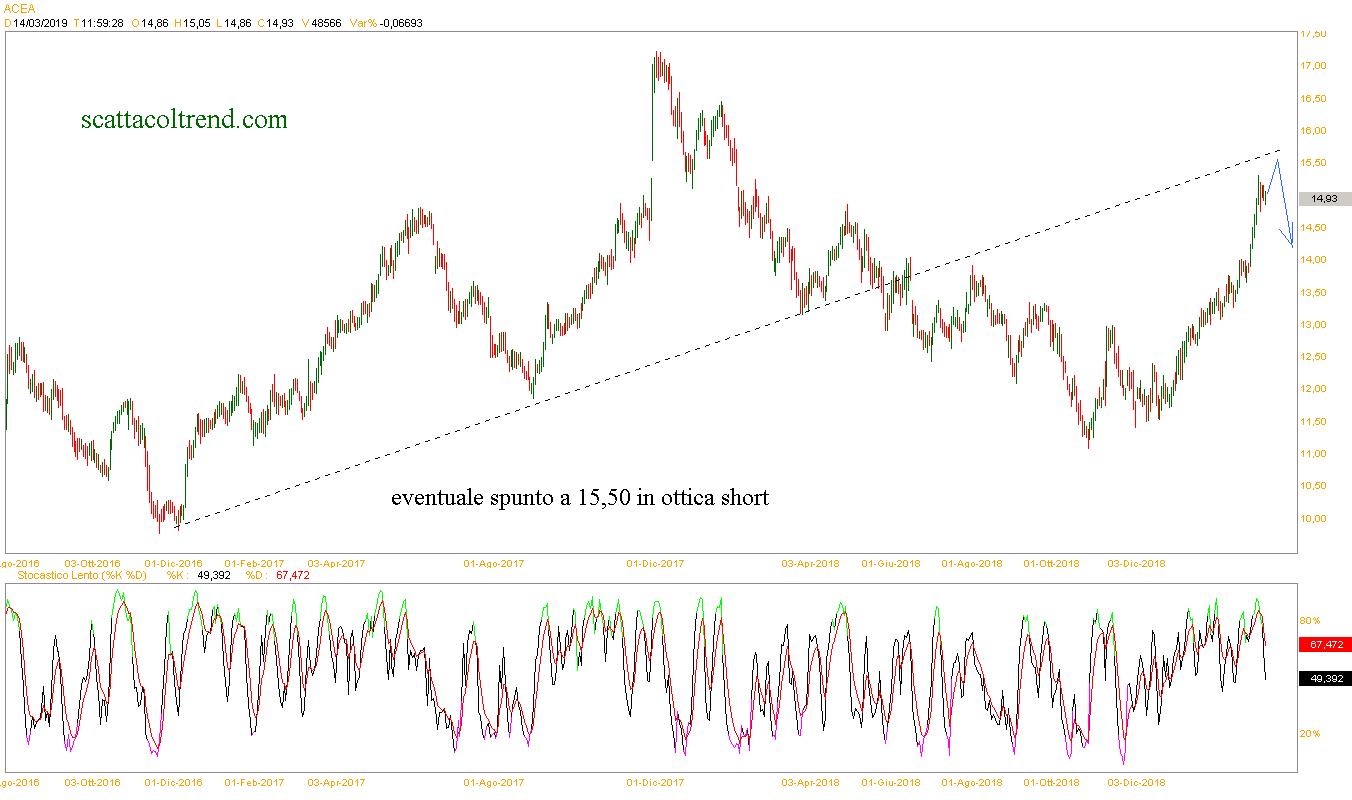Click the black 49,392 %K value tag

coord(1324,678)
